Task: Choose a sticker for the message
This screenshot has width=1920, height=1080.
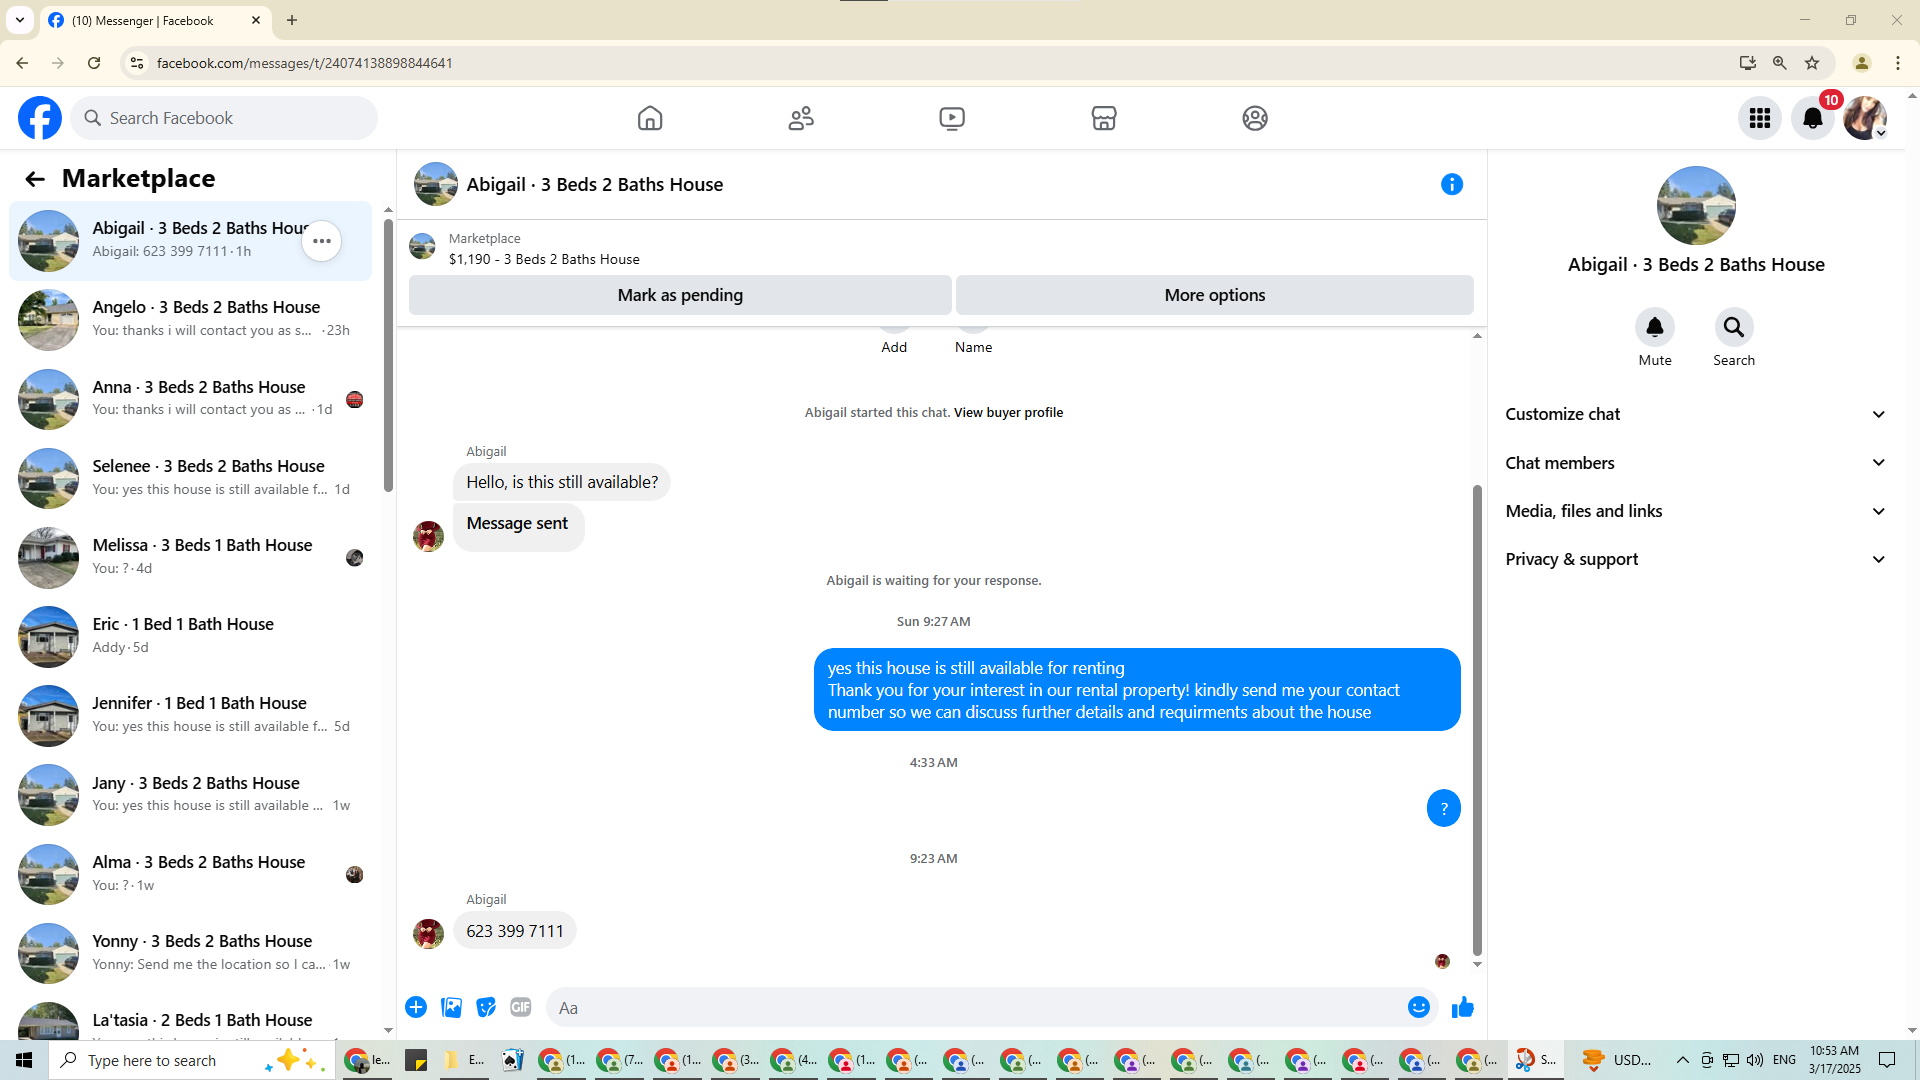Action: 486,1007
